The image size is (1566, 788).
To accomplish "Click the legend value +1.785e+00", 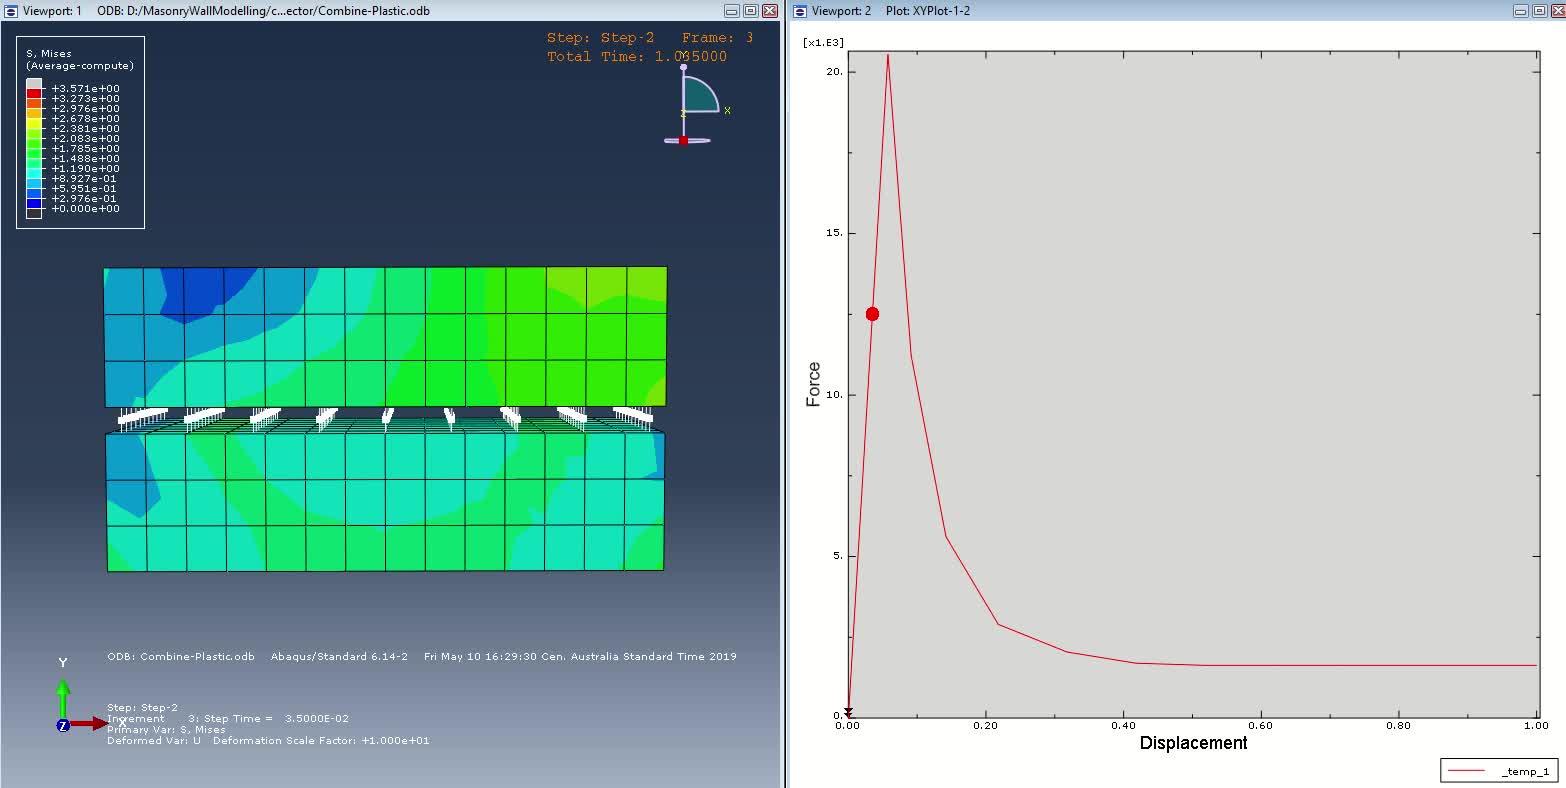I will point(86,149).
